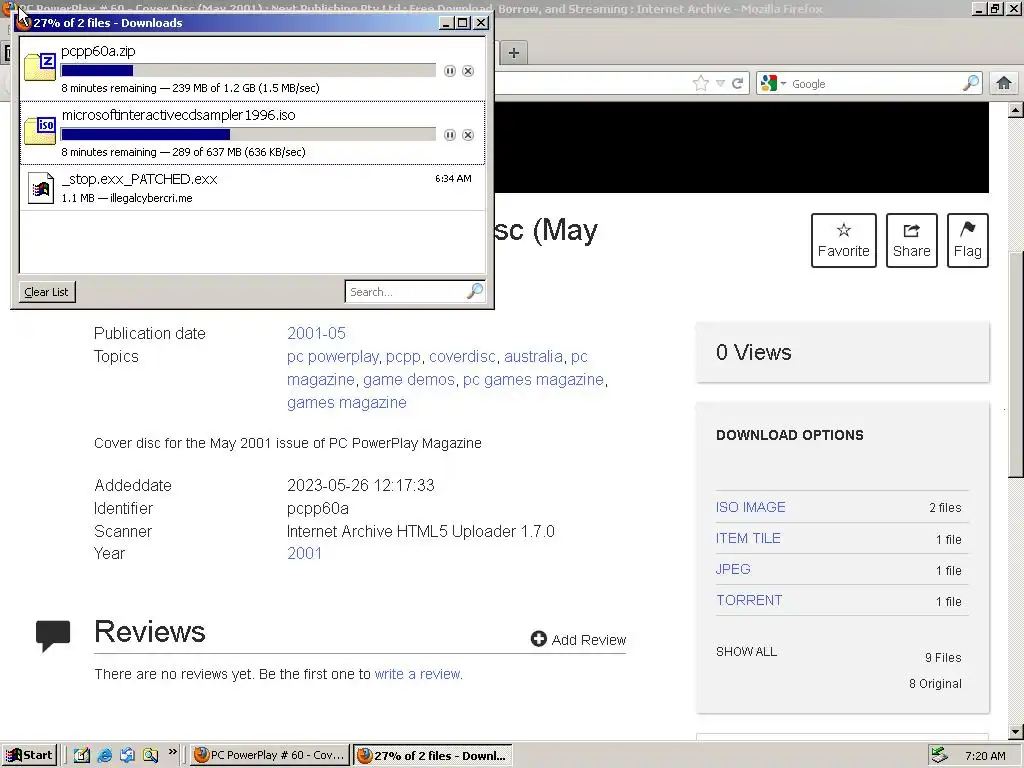Open the folder search quick launch icon

click(x=150, y=755)
